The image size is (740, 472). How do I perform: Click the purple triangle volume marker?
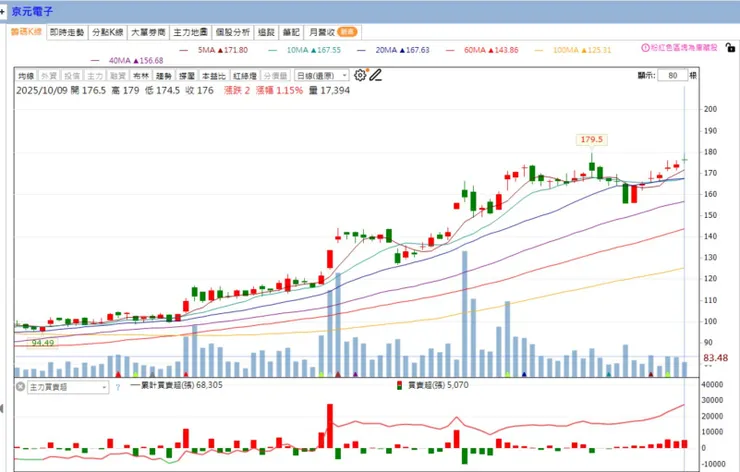(x=355, y=374)
